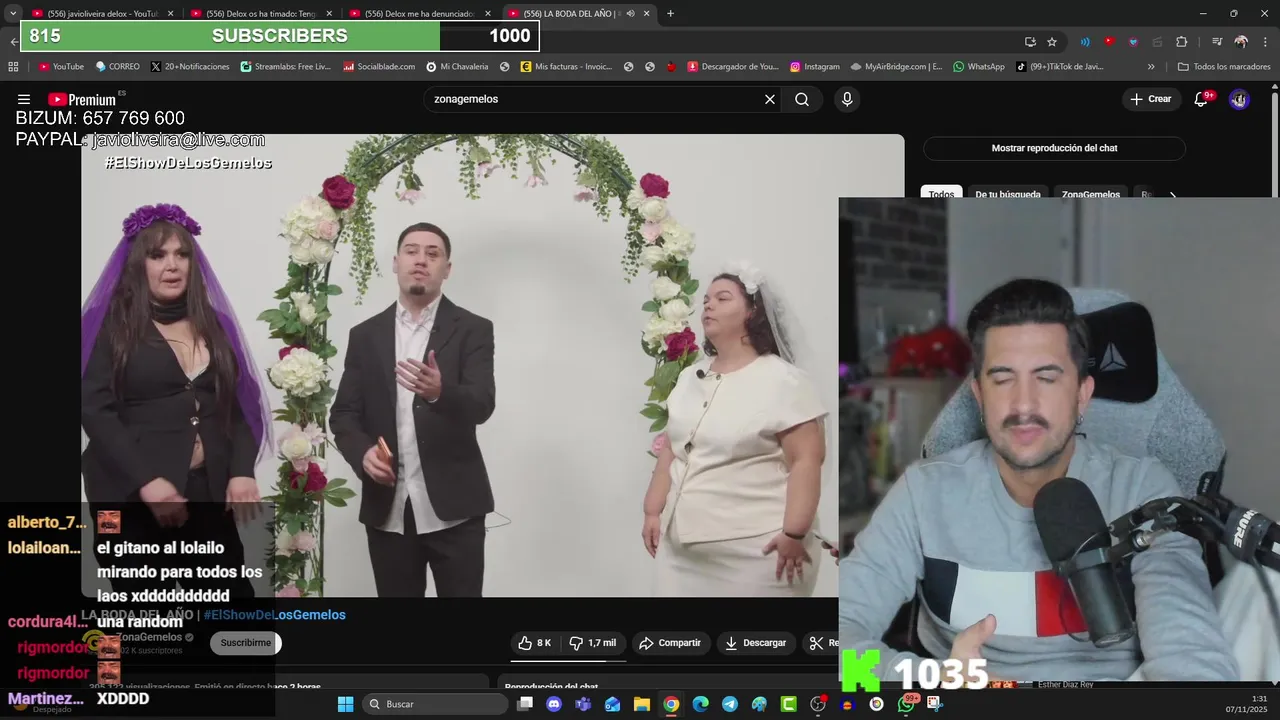The image size is (1280, 720).
Task: Open TikTok de Javi bookmark
Action: [1060, 67]
